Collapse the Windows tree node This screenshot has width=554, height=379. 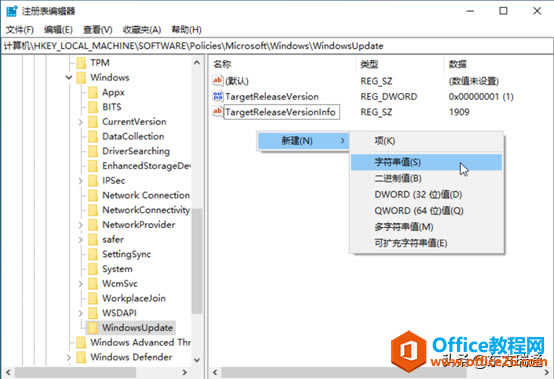(x=69, y=78)
